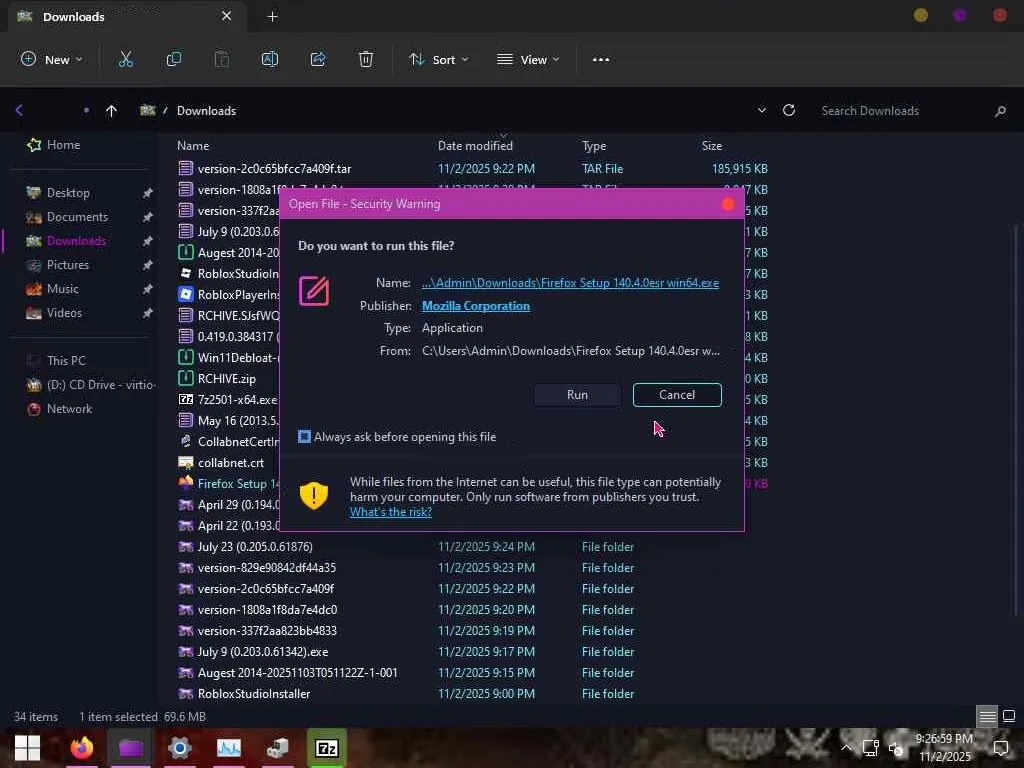Click the search magnifier icon
The height and width of the screenshot is (768, 1024).
(1000, 111)
